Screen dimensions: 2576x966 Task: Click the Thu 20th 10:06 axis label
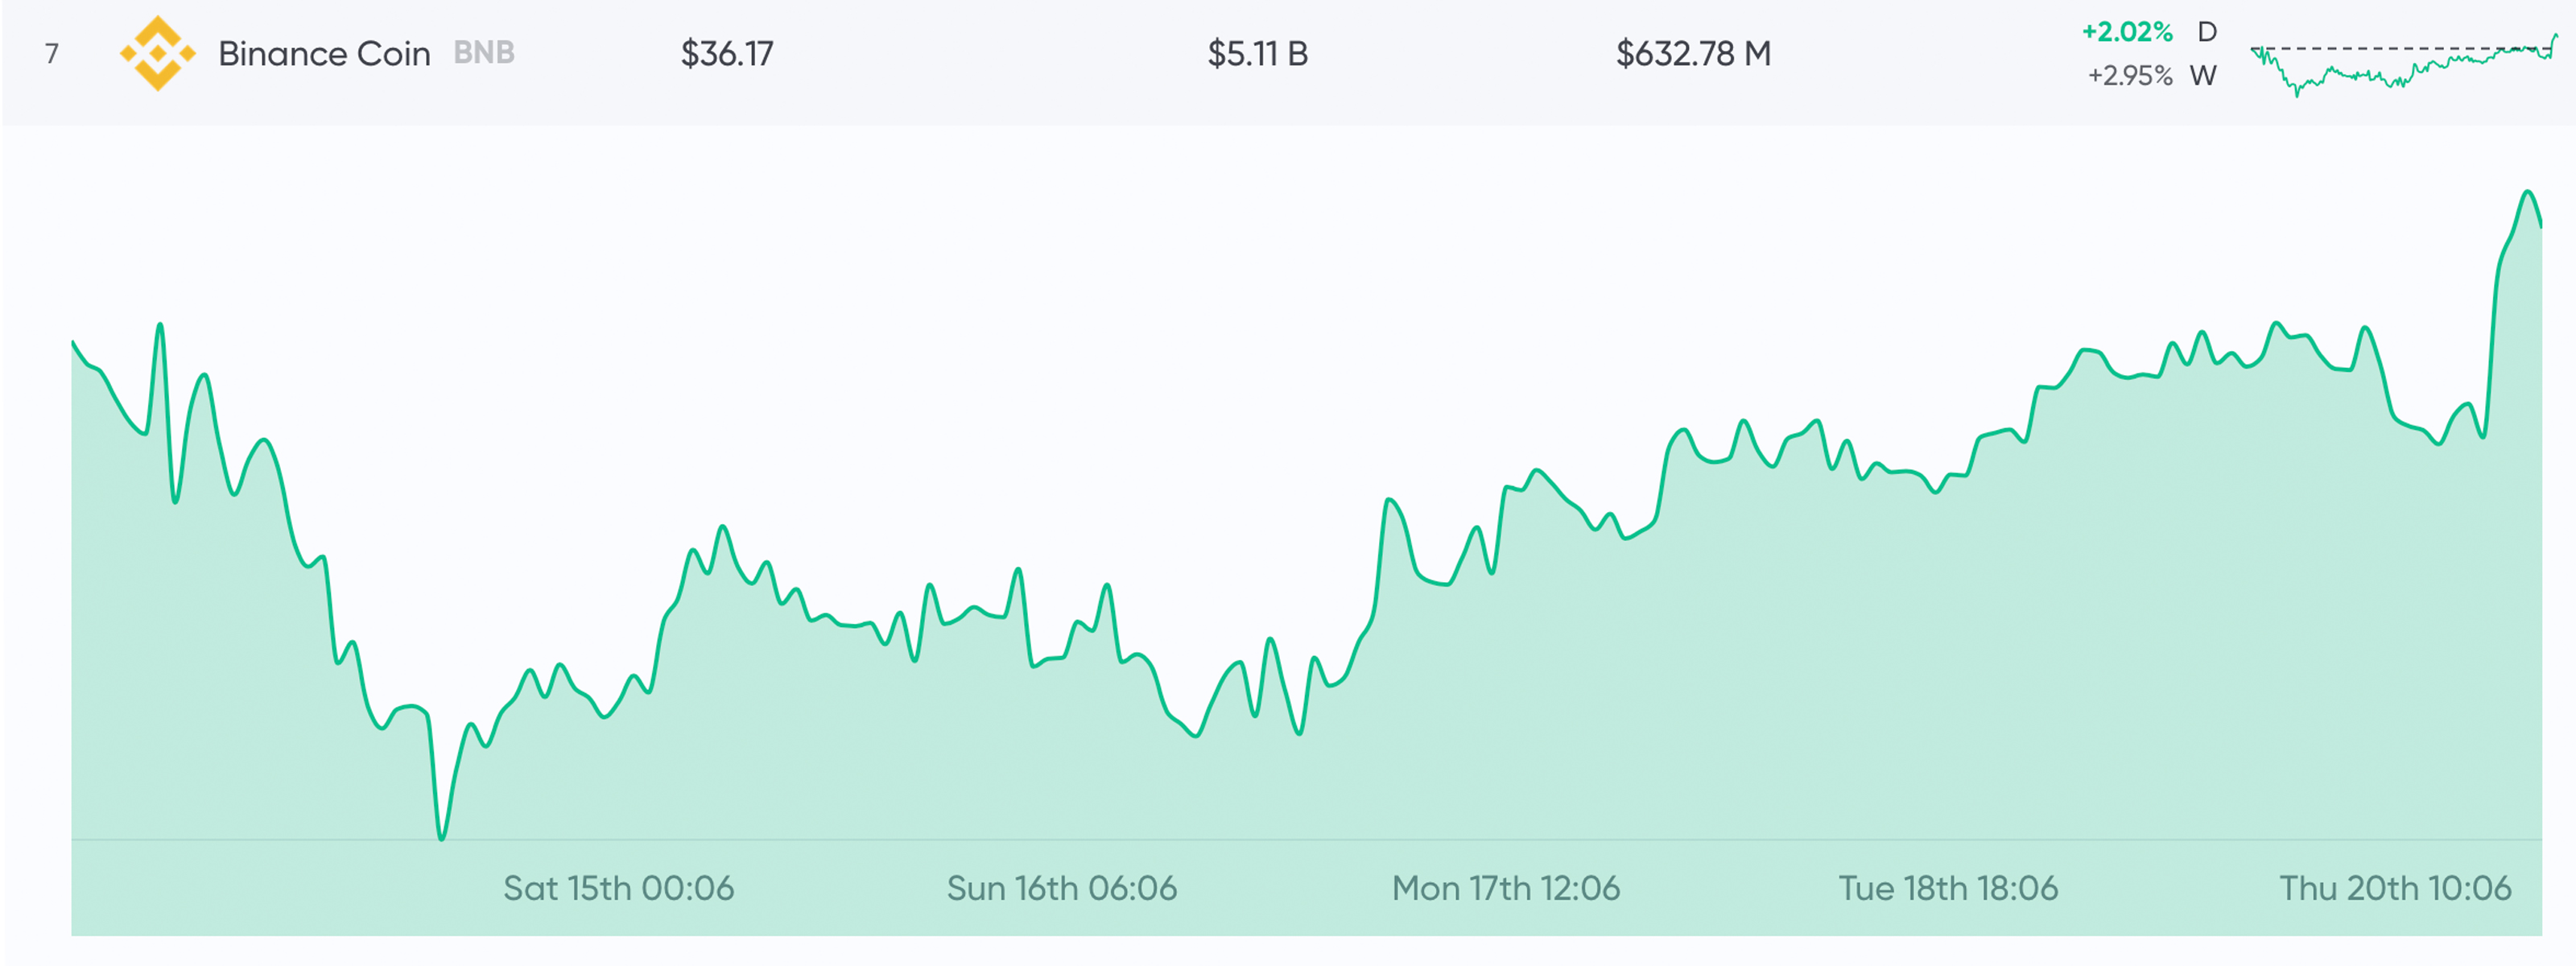coord(2394,888)
